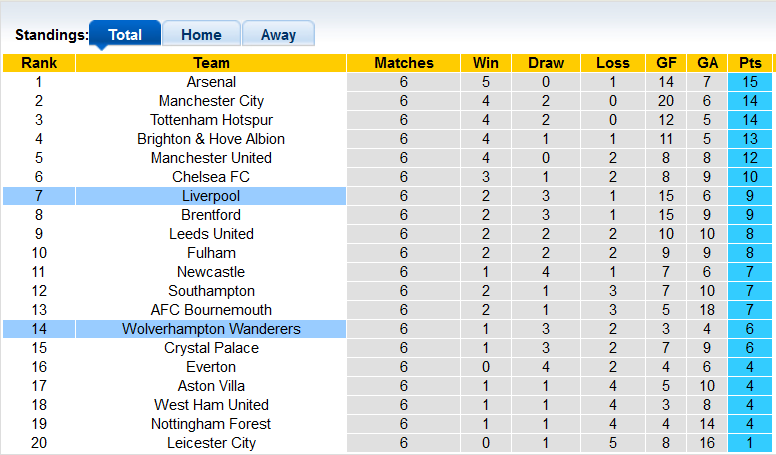Image resolution: width=776 pixels, height=455 pixels.
Task: Select Wolverhampton Wanderers highlighted row
Action: (211, 329)
